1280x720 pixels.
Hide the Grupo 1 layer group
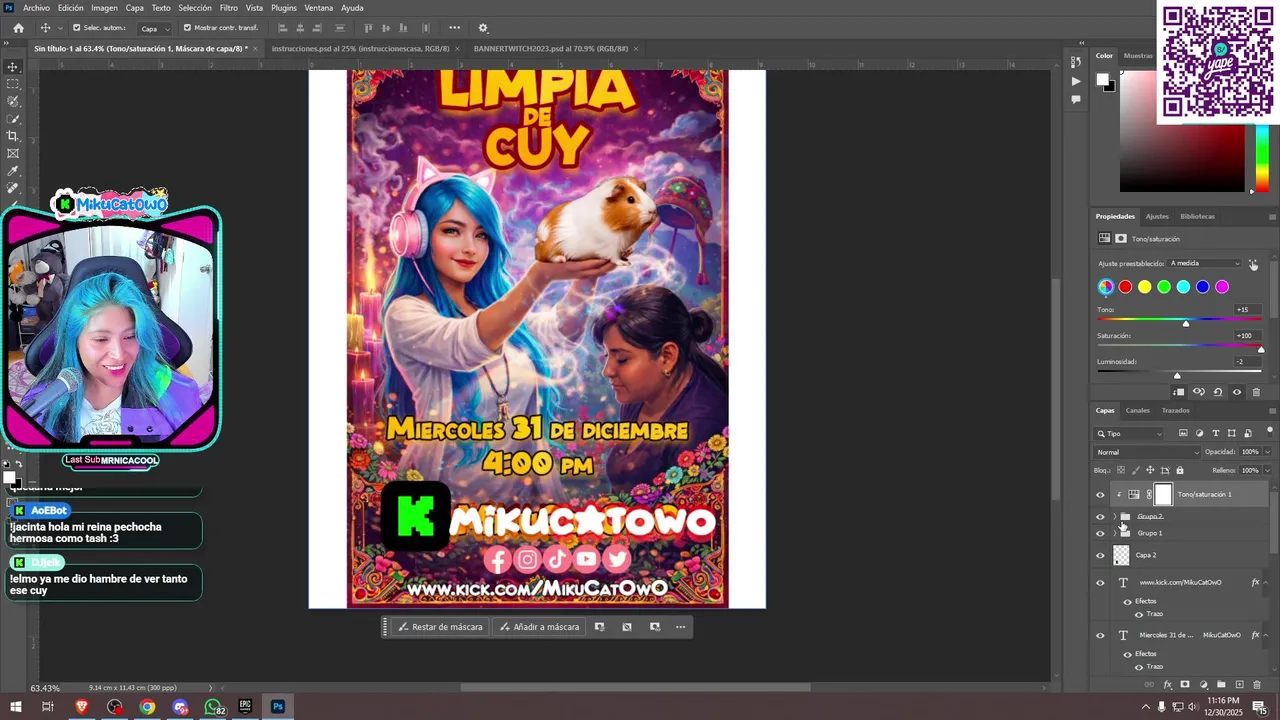click(1100, 533)
